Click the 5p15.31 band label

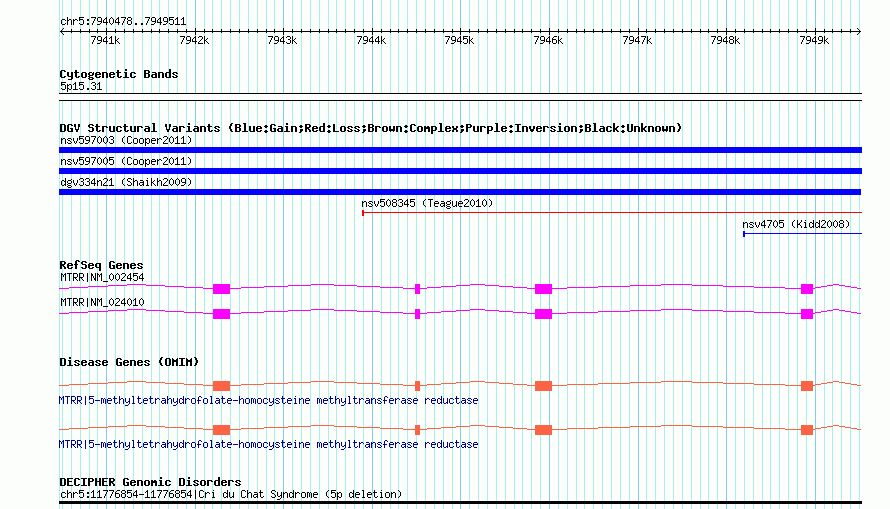coord(81,87)
